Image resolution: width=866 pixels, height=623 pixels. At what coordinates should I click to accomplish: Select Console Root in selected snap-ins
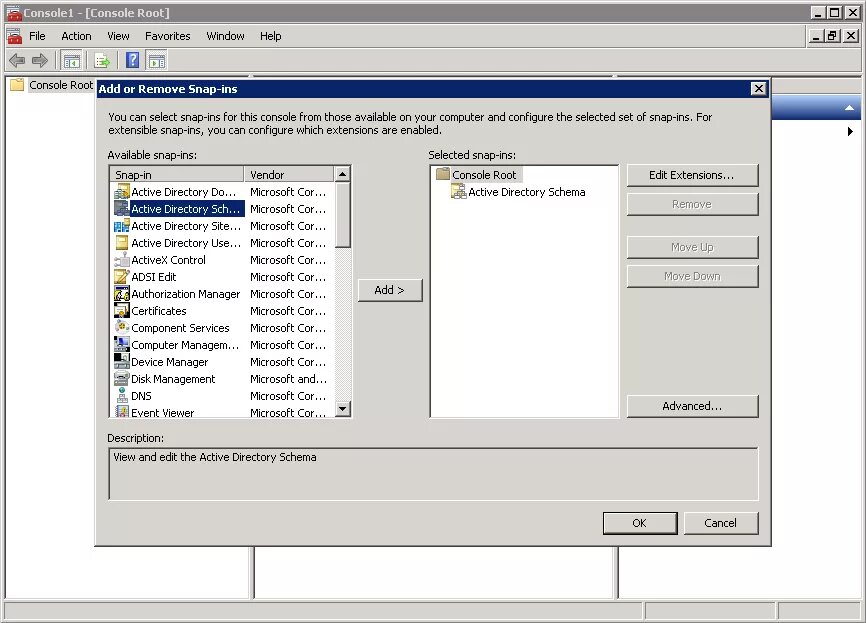(484, 175)
